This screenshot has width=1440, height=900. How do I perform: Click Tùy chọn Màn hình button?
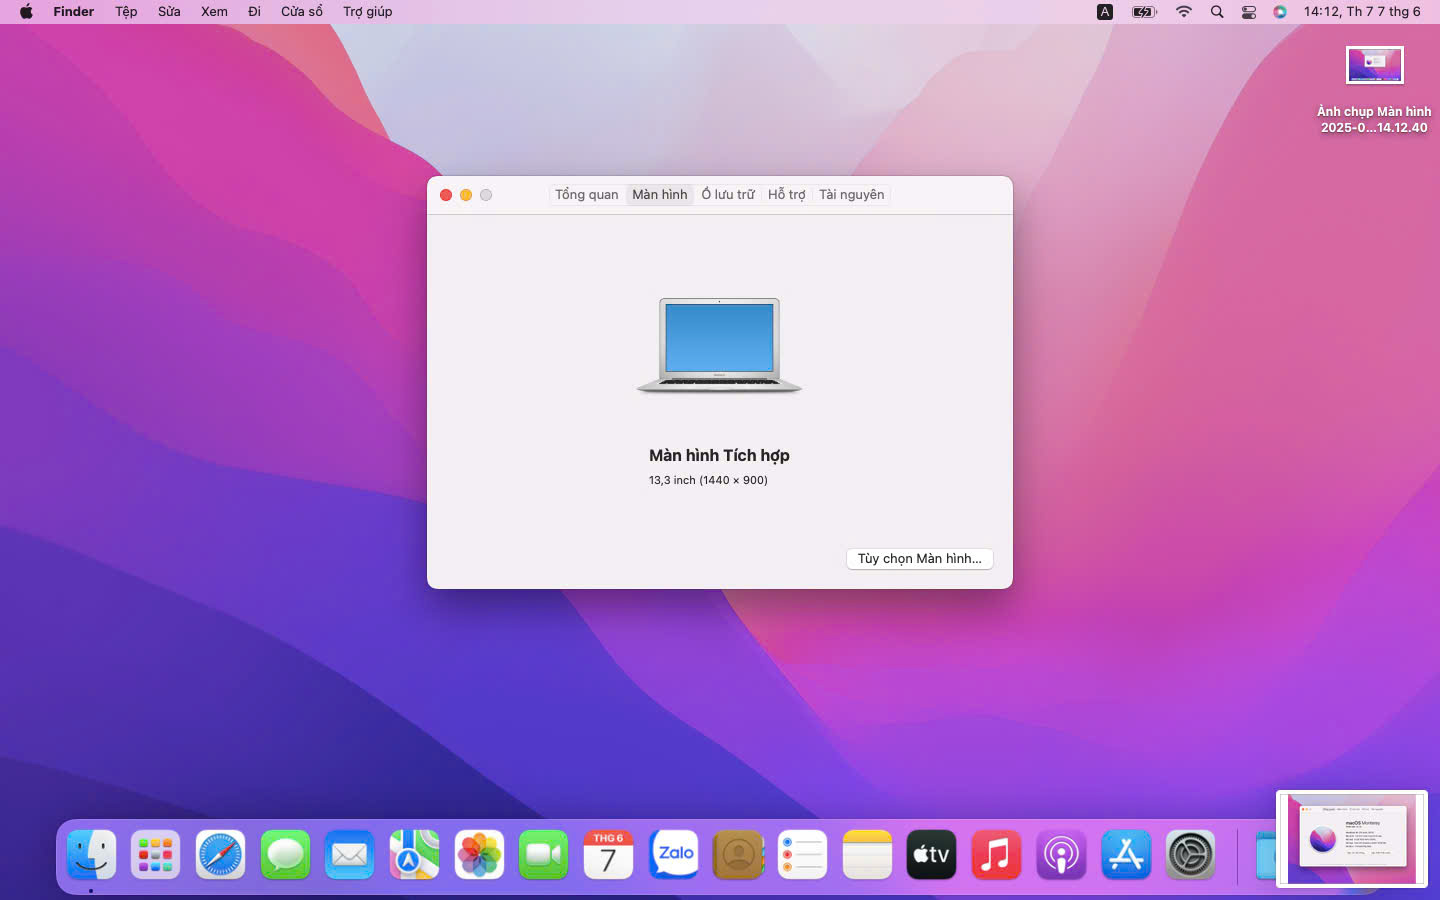pyautogui.click(x=920, y=559)
